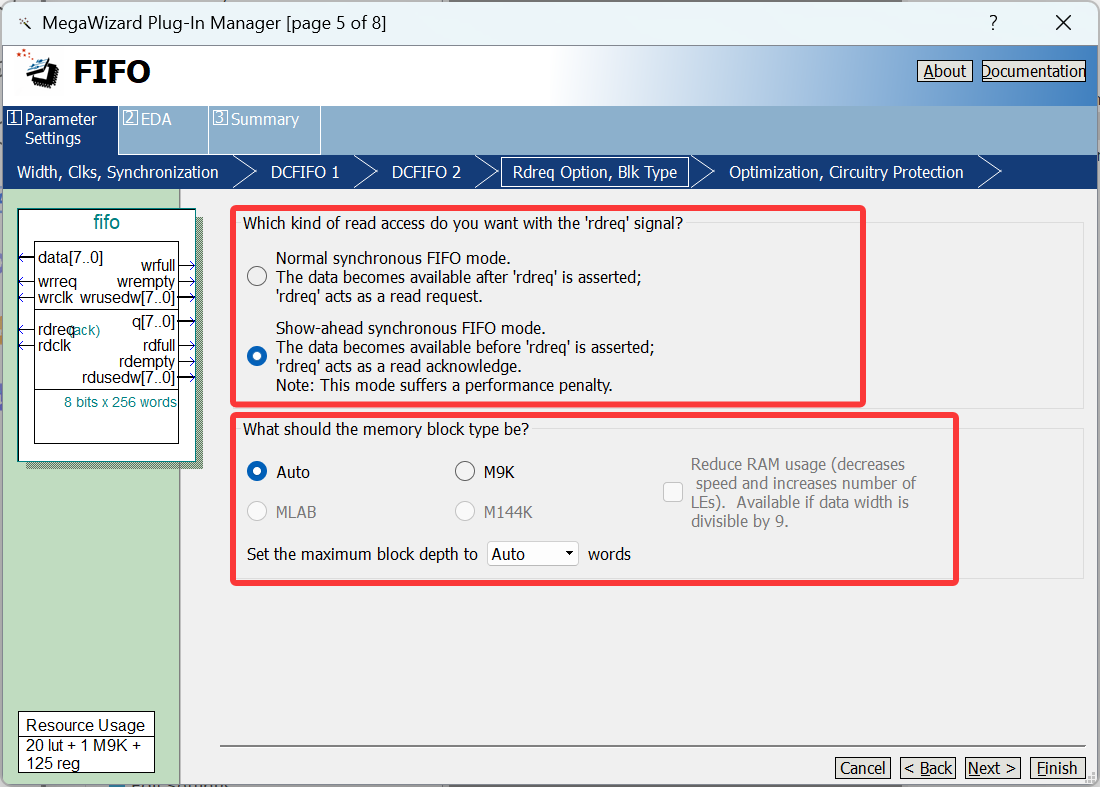The image size is (1100, 787).
Task: Click the '8 bits x 256 words' label
Action: coord(120,402)
